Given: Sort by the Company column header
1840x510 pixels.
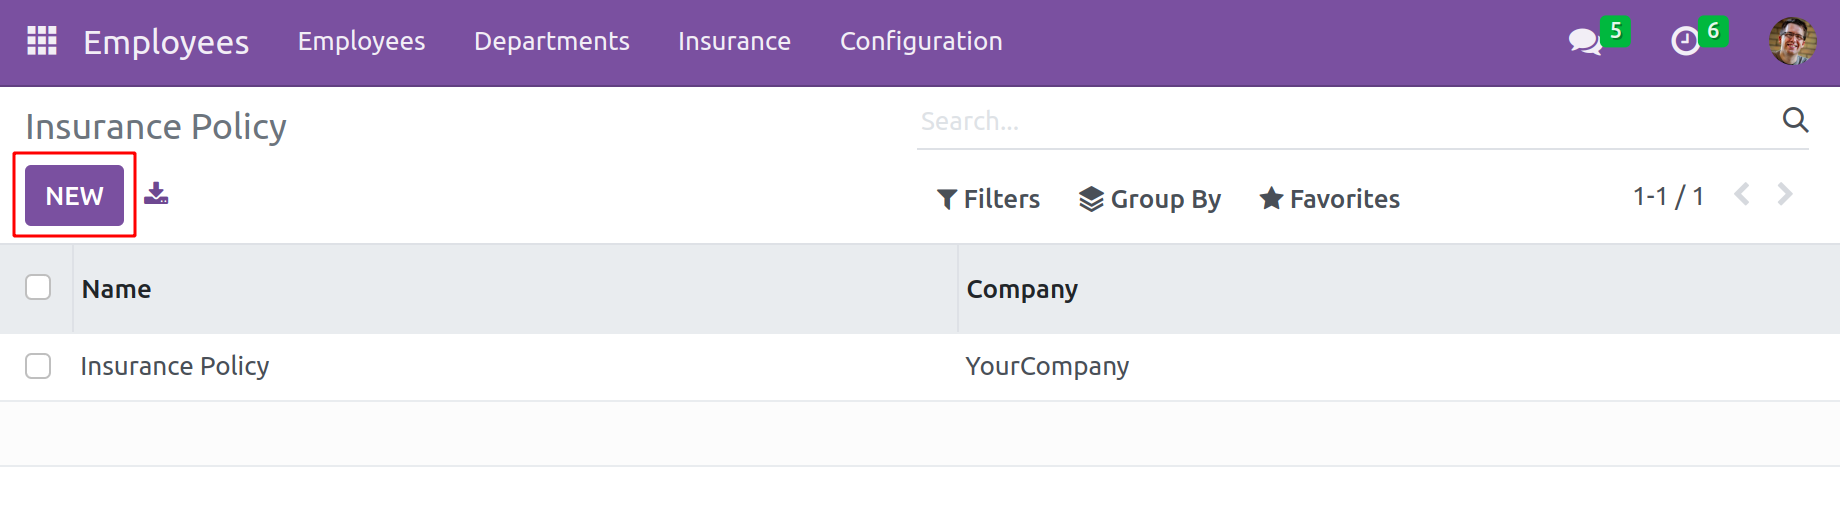Looking at the screenshot, I should point(1021,289).
